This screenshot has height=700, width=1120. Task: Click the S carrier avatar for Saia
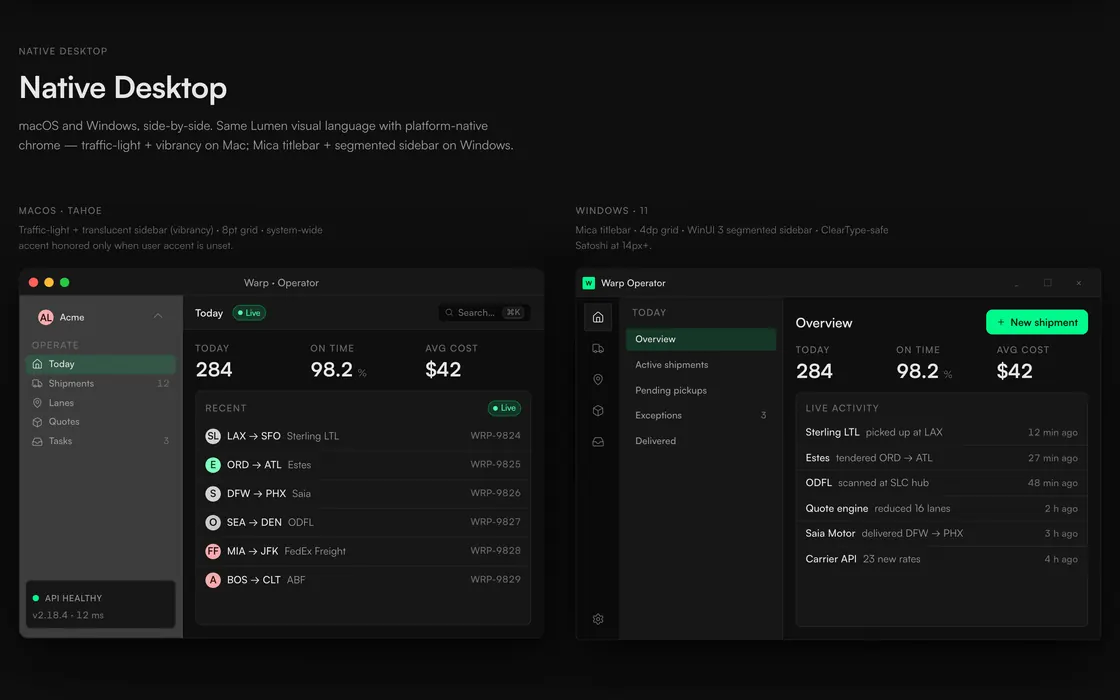(213, 494)
